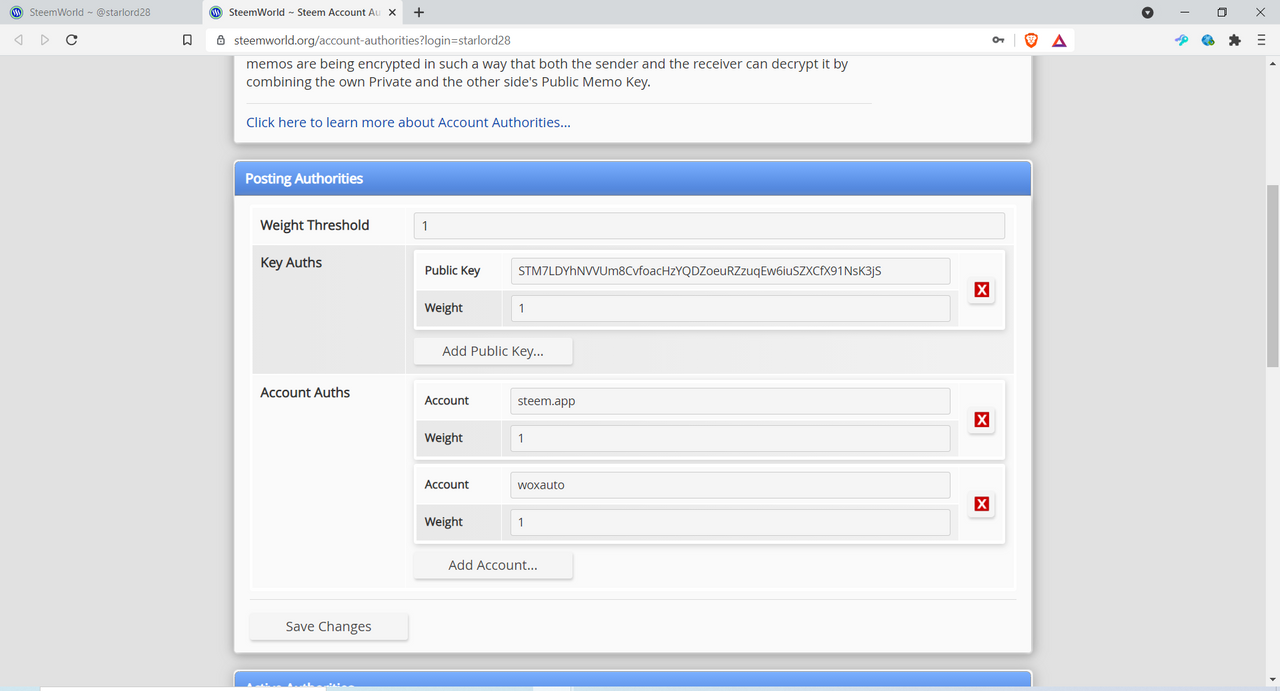Open learn more about Account Authorities link
This screenshot has height=691, width=1280.
(x=408, y=122)
